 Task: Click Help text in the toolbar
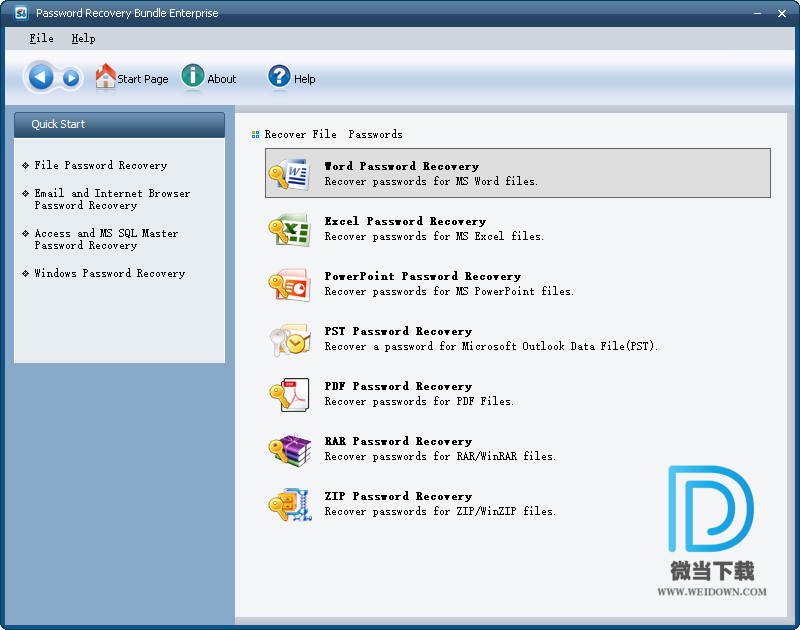pyautogui.click(x=304, y=79)
